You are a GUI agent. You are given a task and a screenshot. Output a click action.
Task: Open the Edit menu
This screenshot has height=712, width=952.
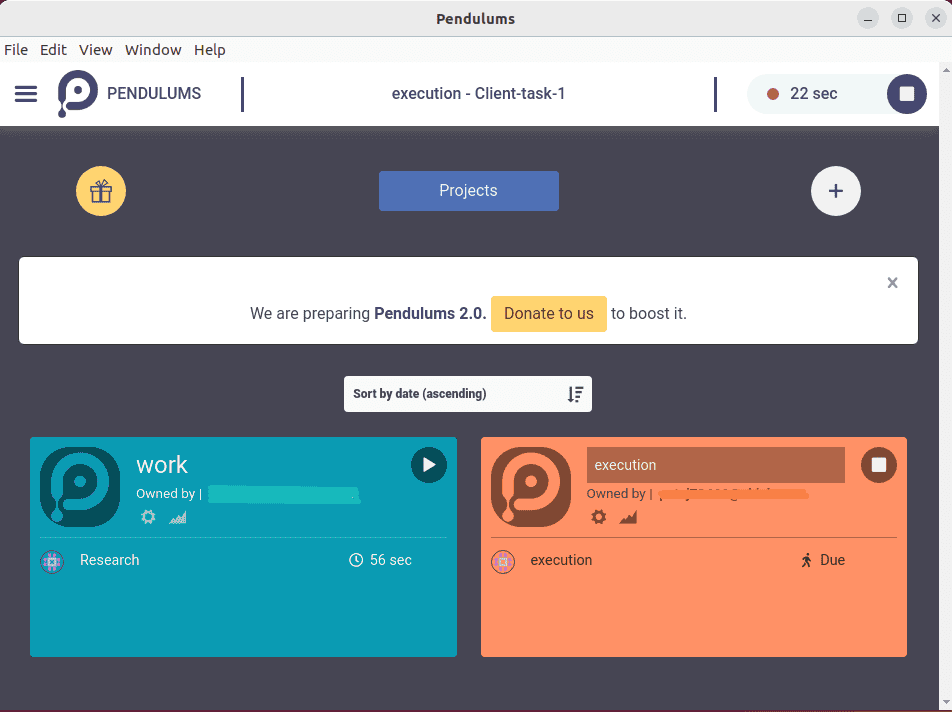click(53, 50)
